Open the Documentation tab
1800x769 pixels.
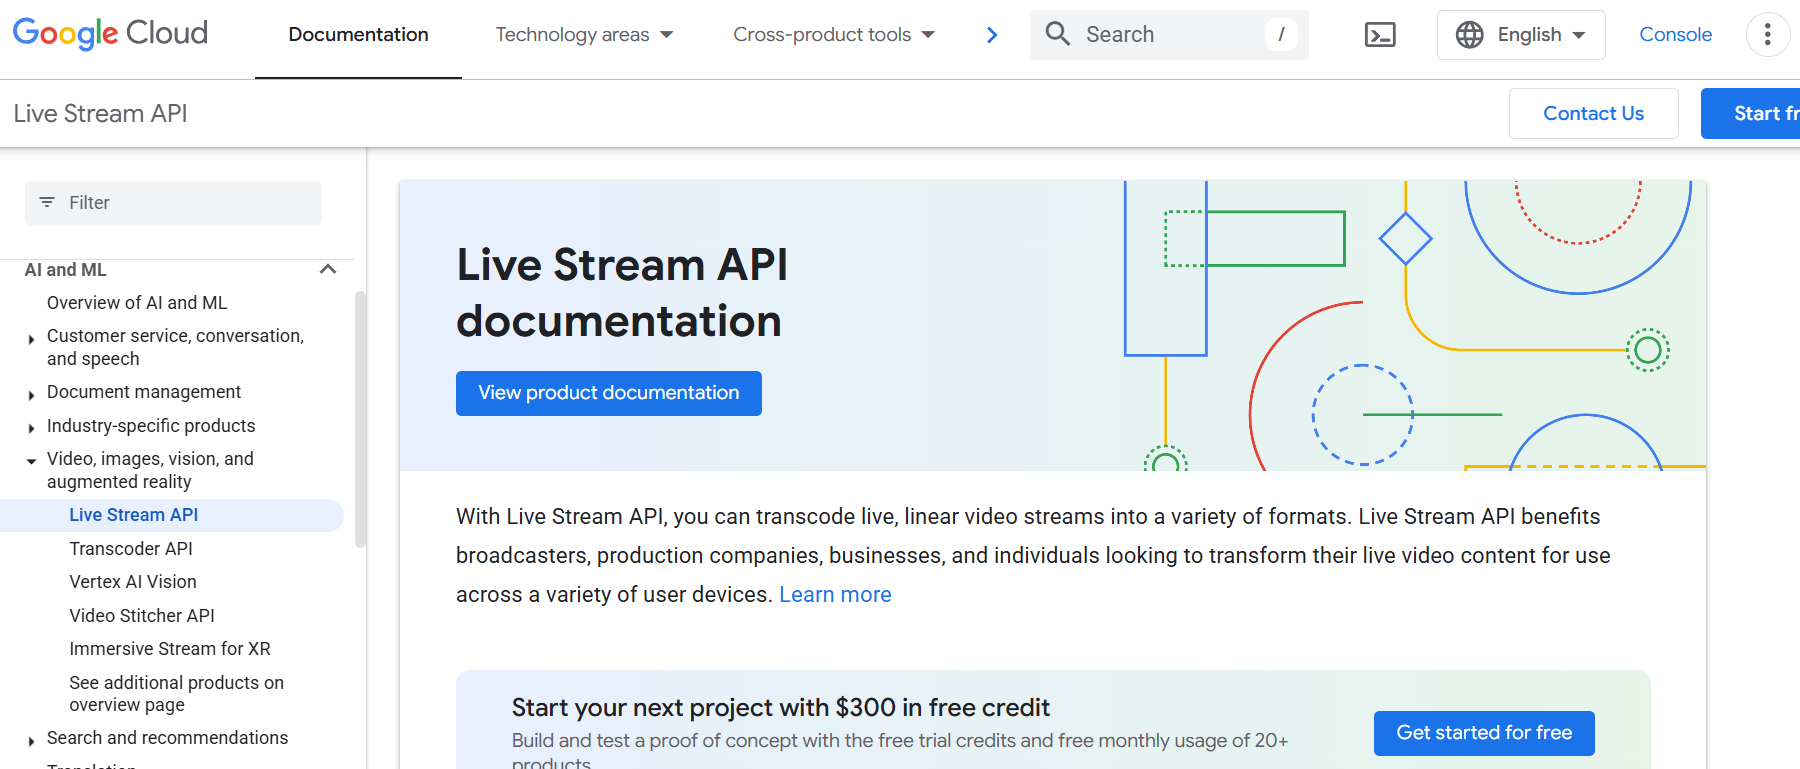click(x=358, y=35)
